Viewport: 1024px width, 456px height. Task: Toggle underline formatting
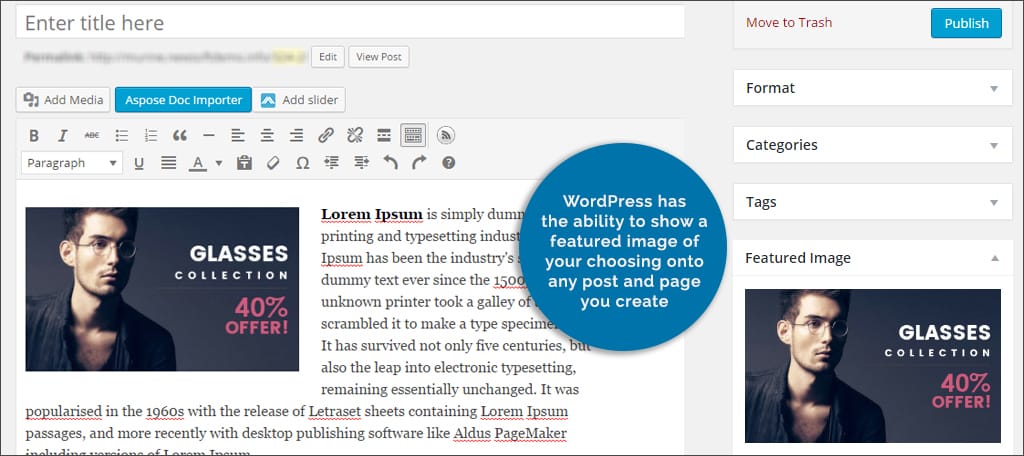coord(139,163)
